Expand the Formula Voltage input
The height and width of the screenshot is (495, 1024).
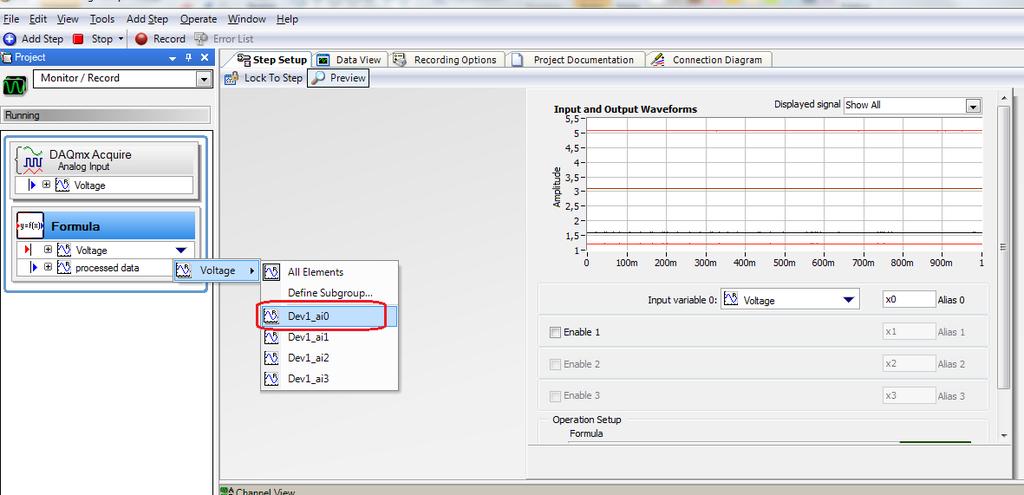[x=48, y=250]
